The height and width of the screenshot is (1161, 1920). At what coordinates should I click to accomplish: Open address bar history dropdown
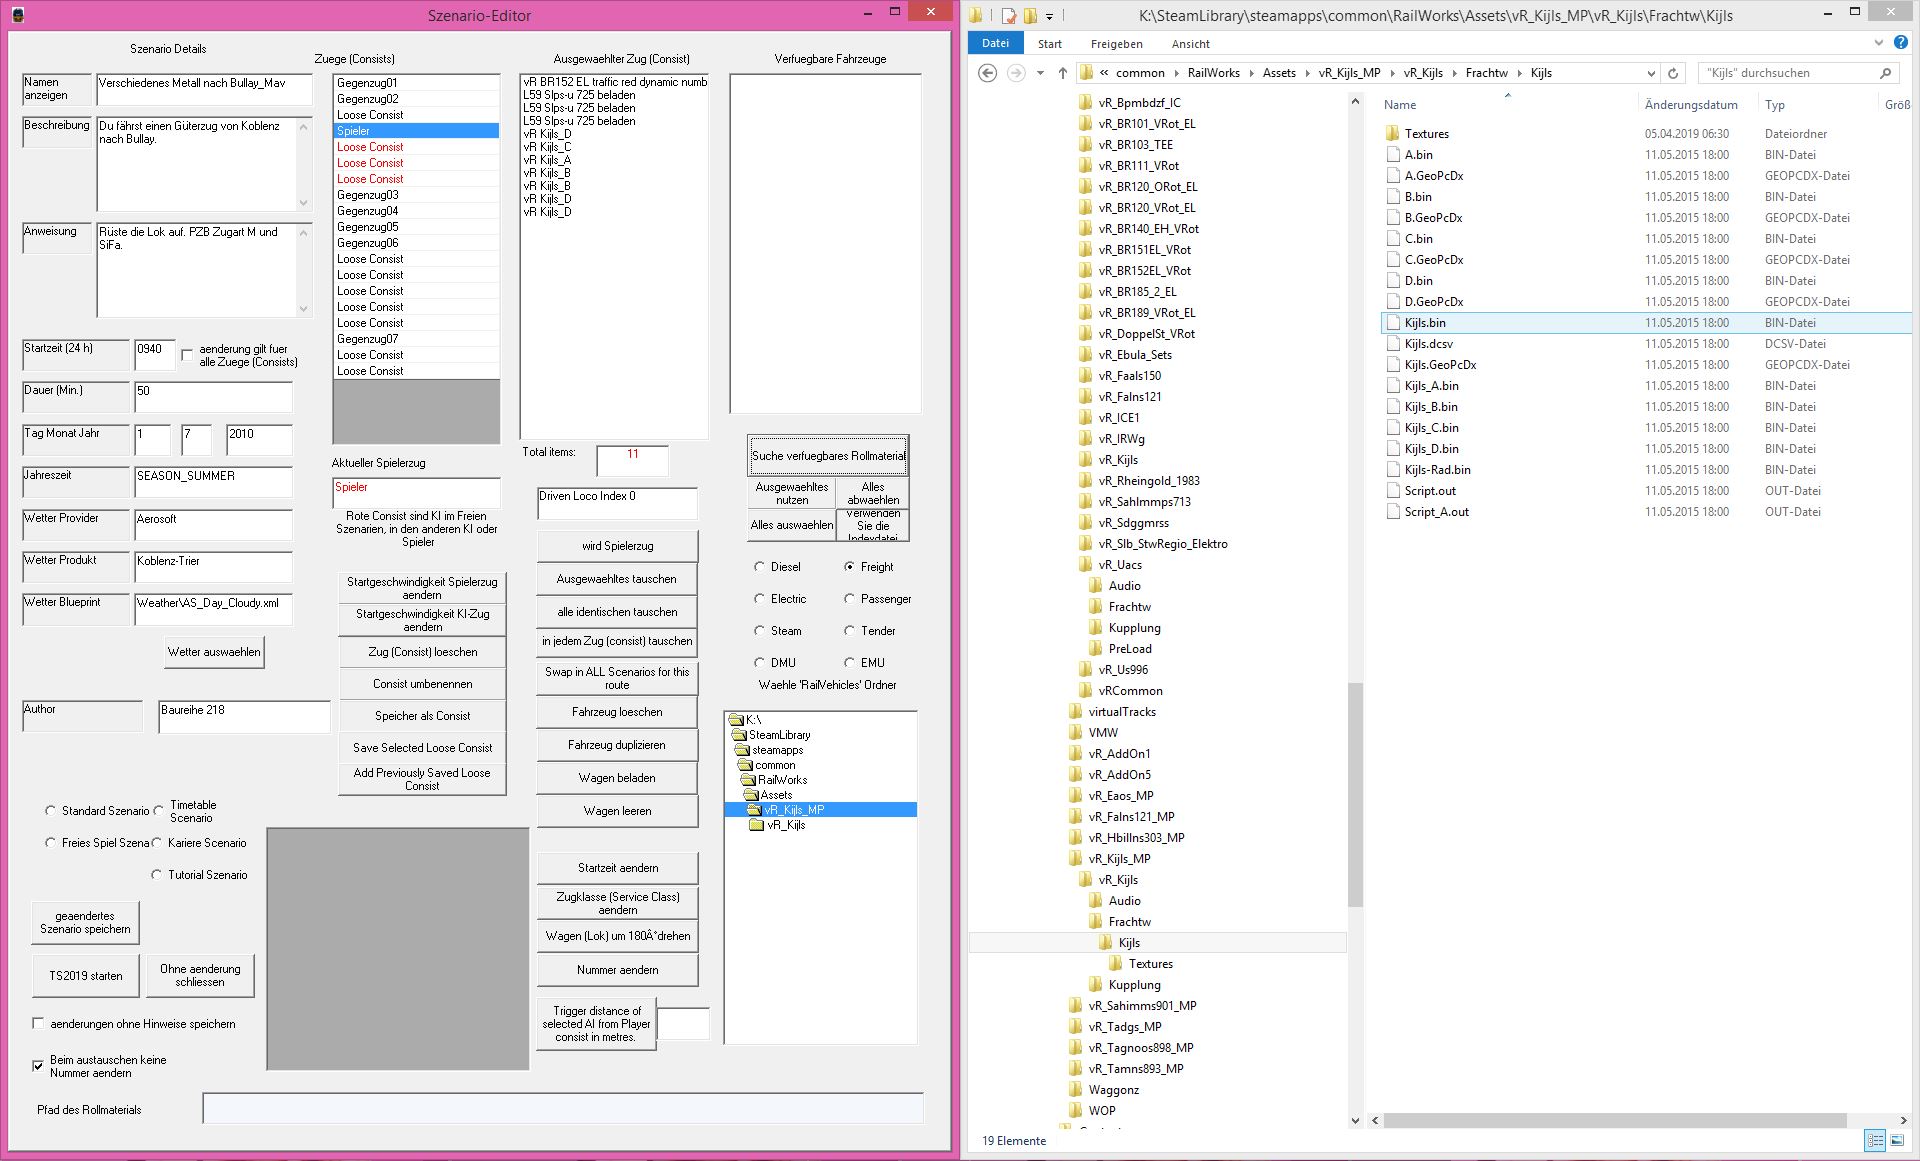click(x=1651, y=73)
